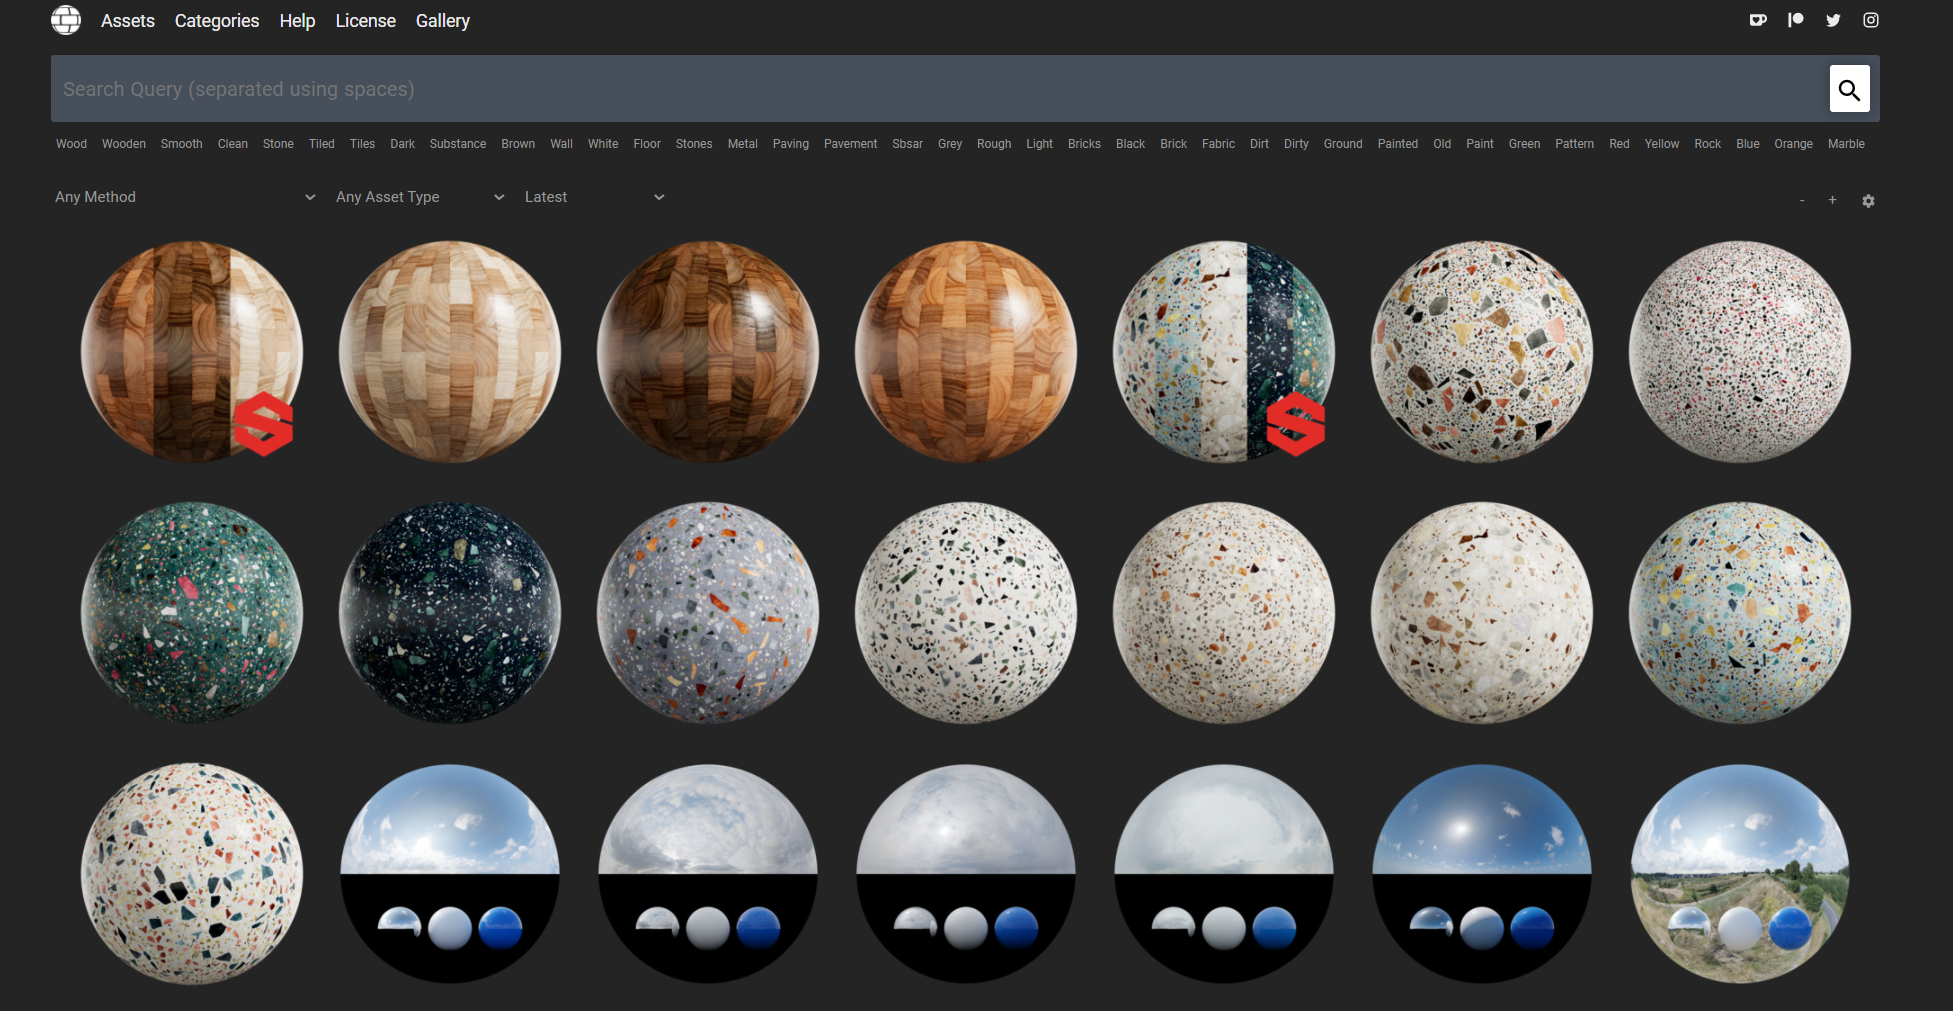Filter by the Orange tag
This screenshot has height=1011, width=1953.
(x=1794, y=144)
